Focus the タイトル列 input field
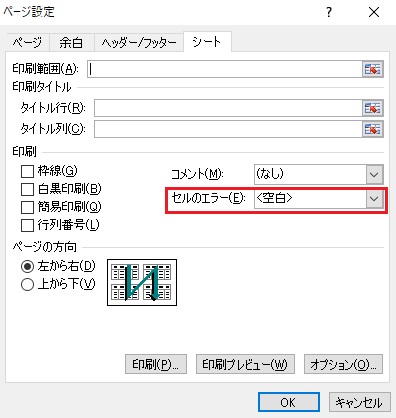Image resolution: width=396 pixels, height=418 pixels. click(228, 129)
